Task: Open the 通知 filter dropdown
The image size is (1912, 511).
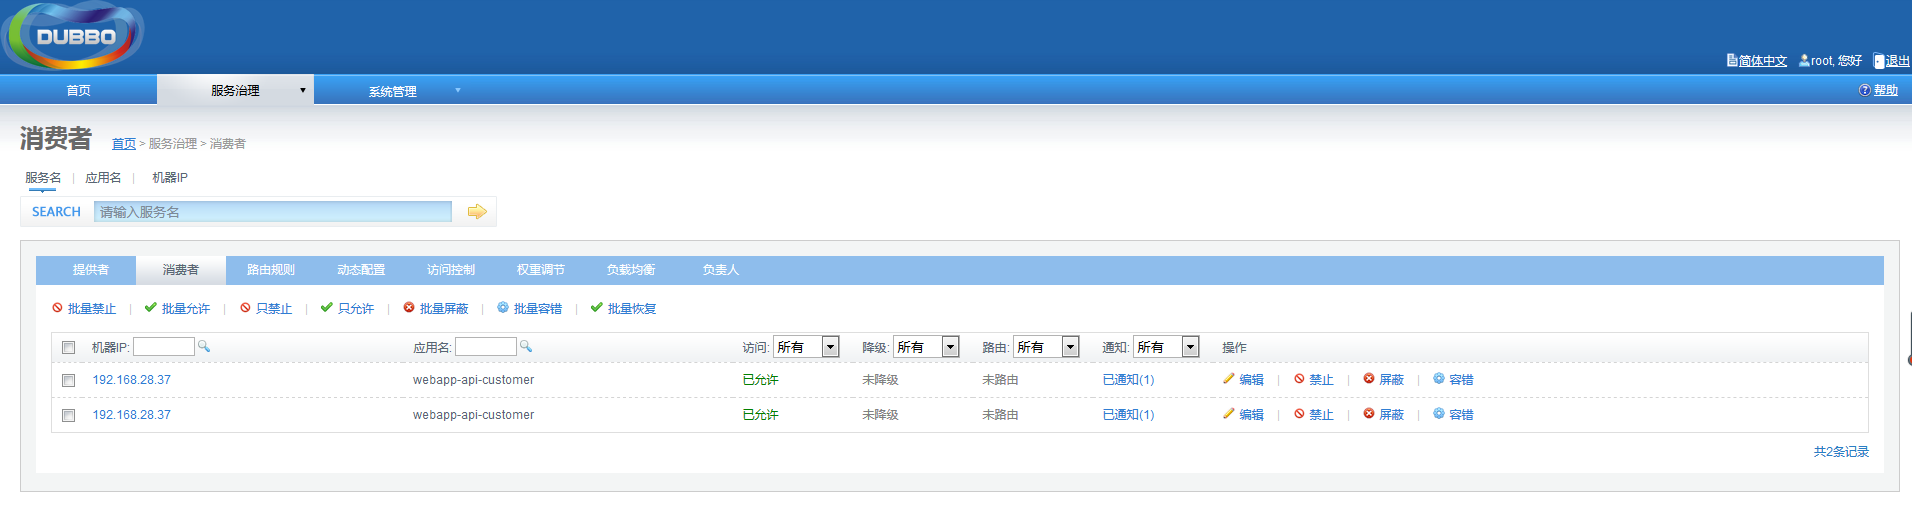Action: pyautogui.click(x=1166, y=347)
